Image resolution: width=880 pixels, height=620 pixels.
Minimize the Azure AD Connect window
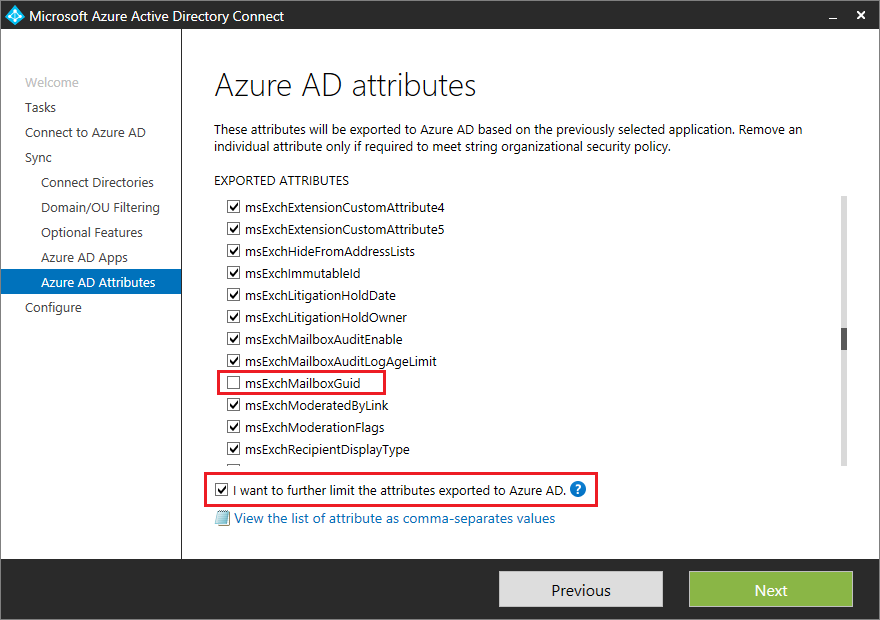click(x=833, y=16)
